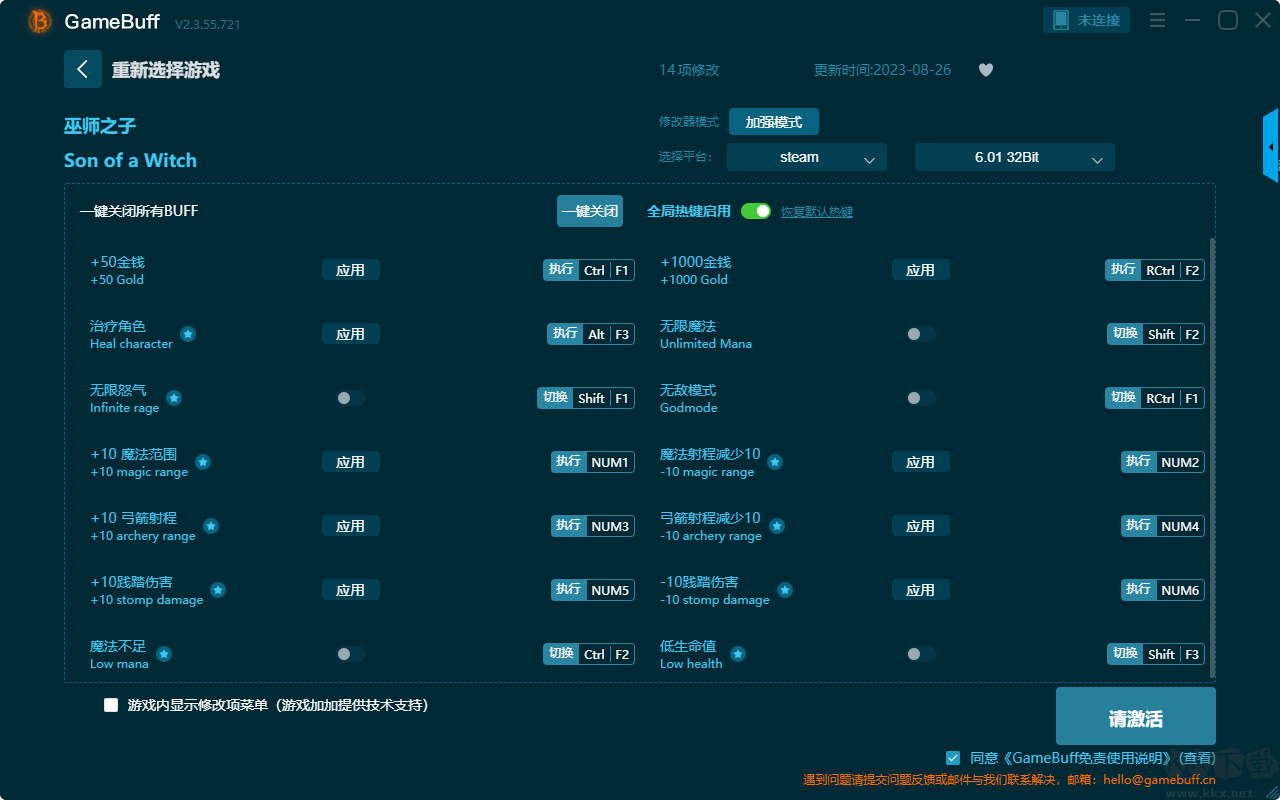The height and width of the screenshot is (800, 1280).
Task: Click the Shift F1 hotkey for Infinite rage
Action: click(586, 398)
